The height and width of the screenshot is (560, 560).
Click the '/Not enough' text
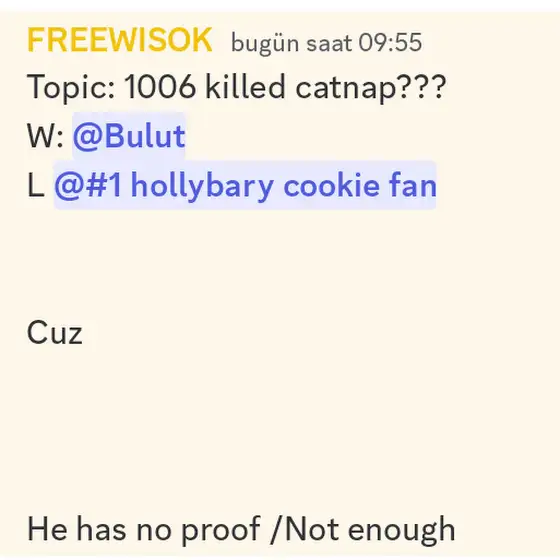(x=363, y=530)
